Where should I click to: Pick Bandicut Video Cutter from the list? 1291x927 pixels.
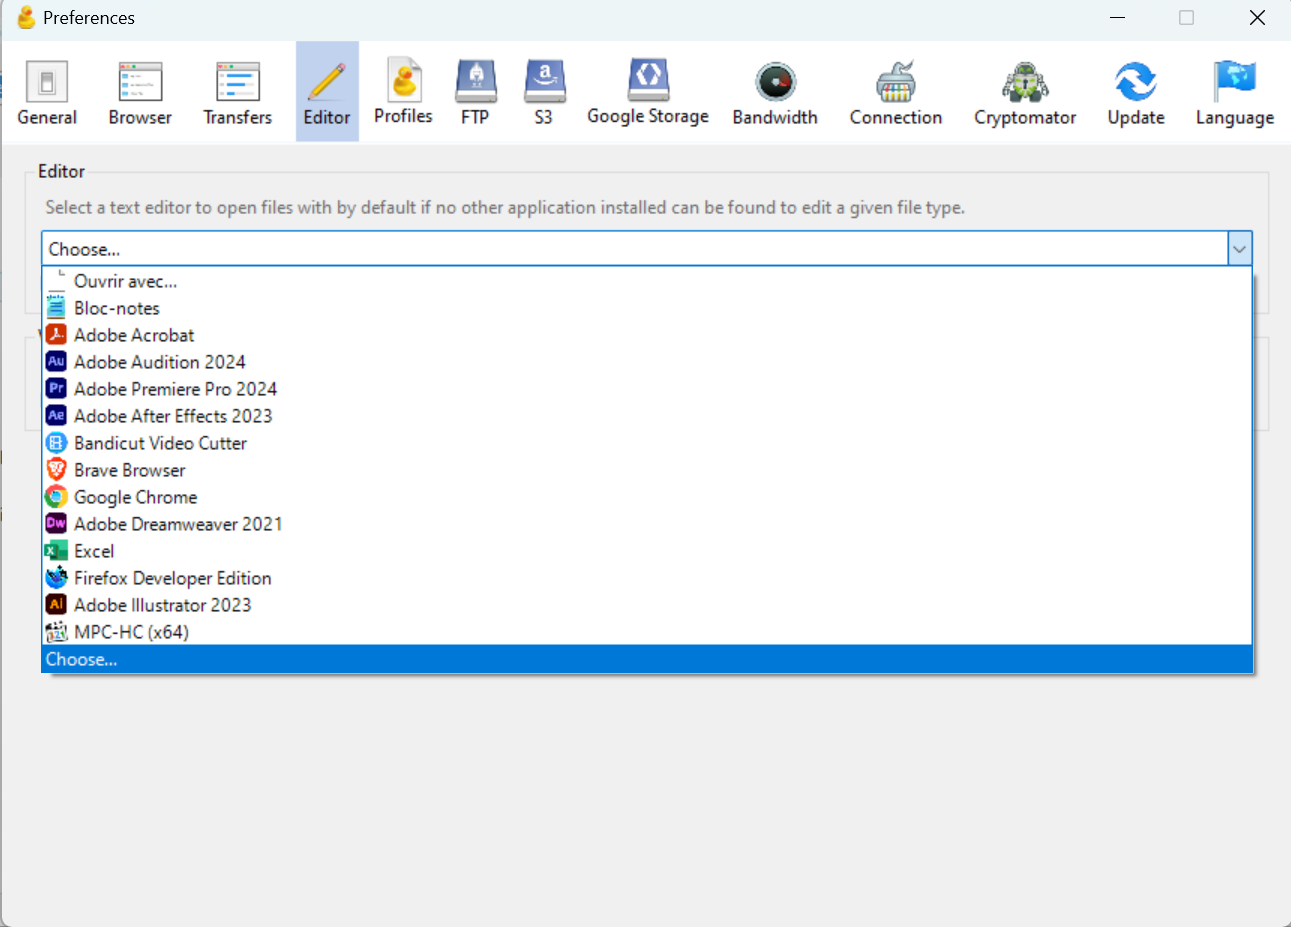point(647,443)
